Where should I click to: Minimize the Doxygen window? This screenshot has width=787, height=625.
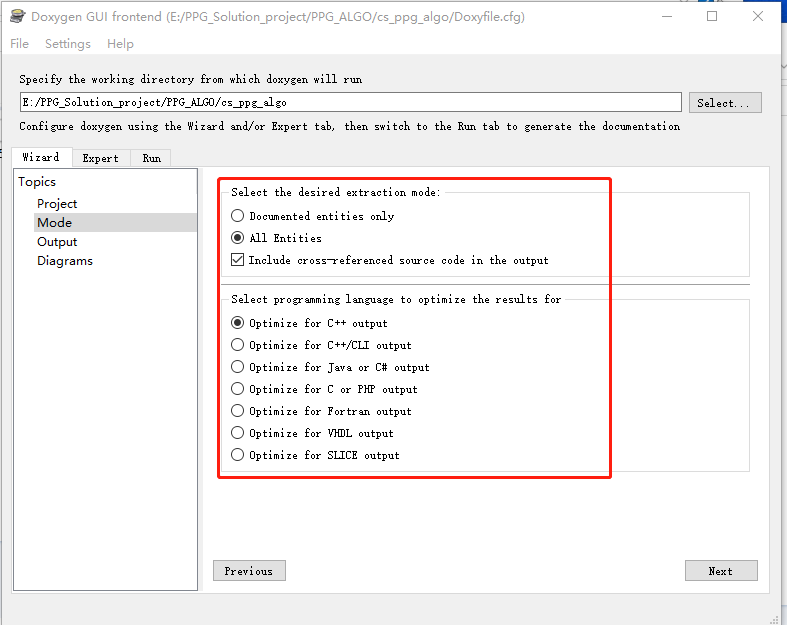[x=667, y=17]
